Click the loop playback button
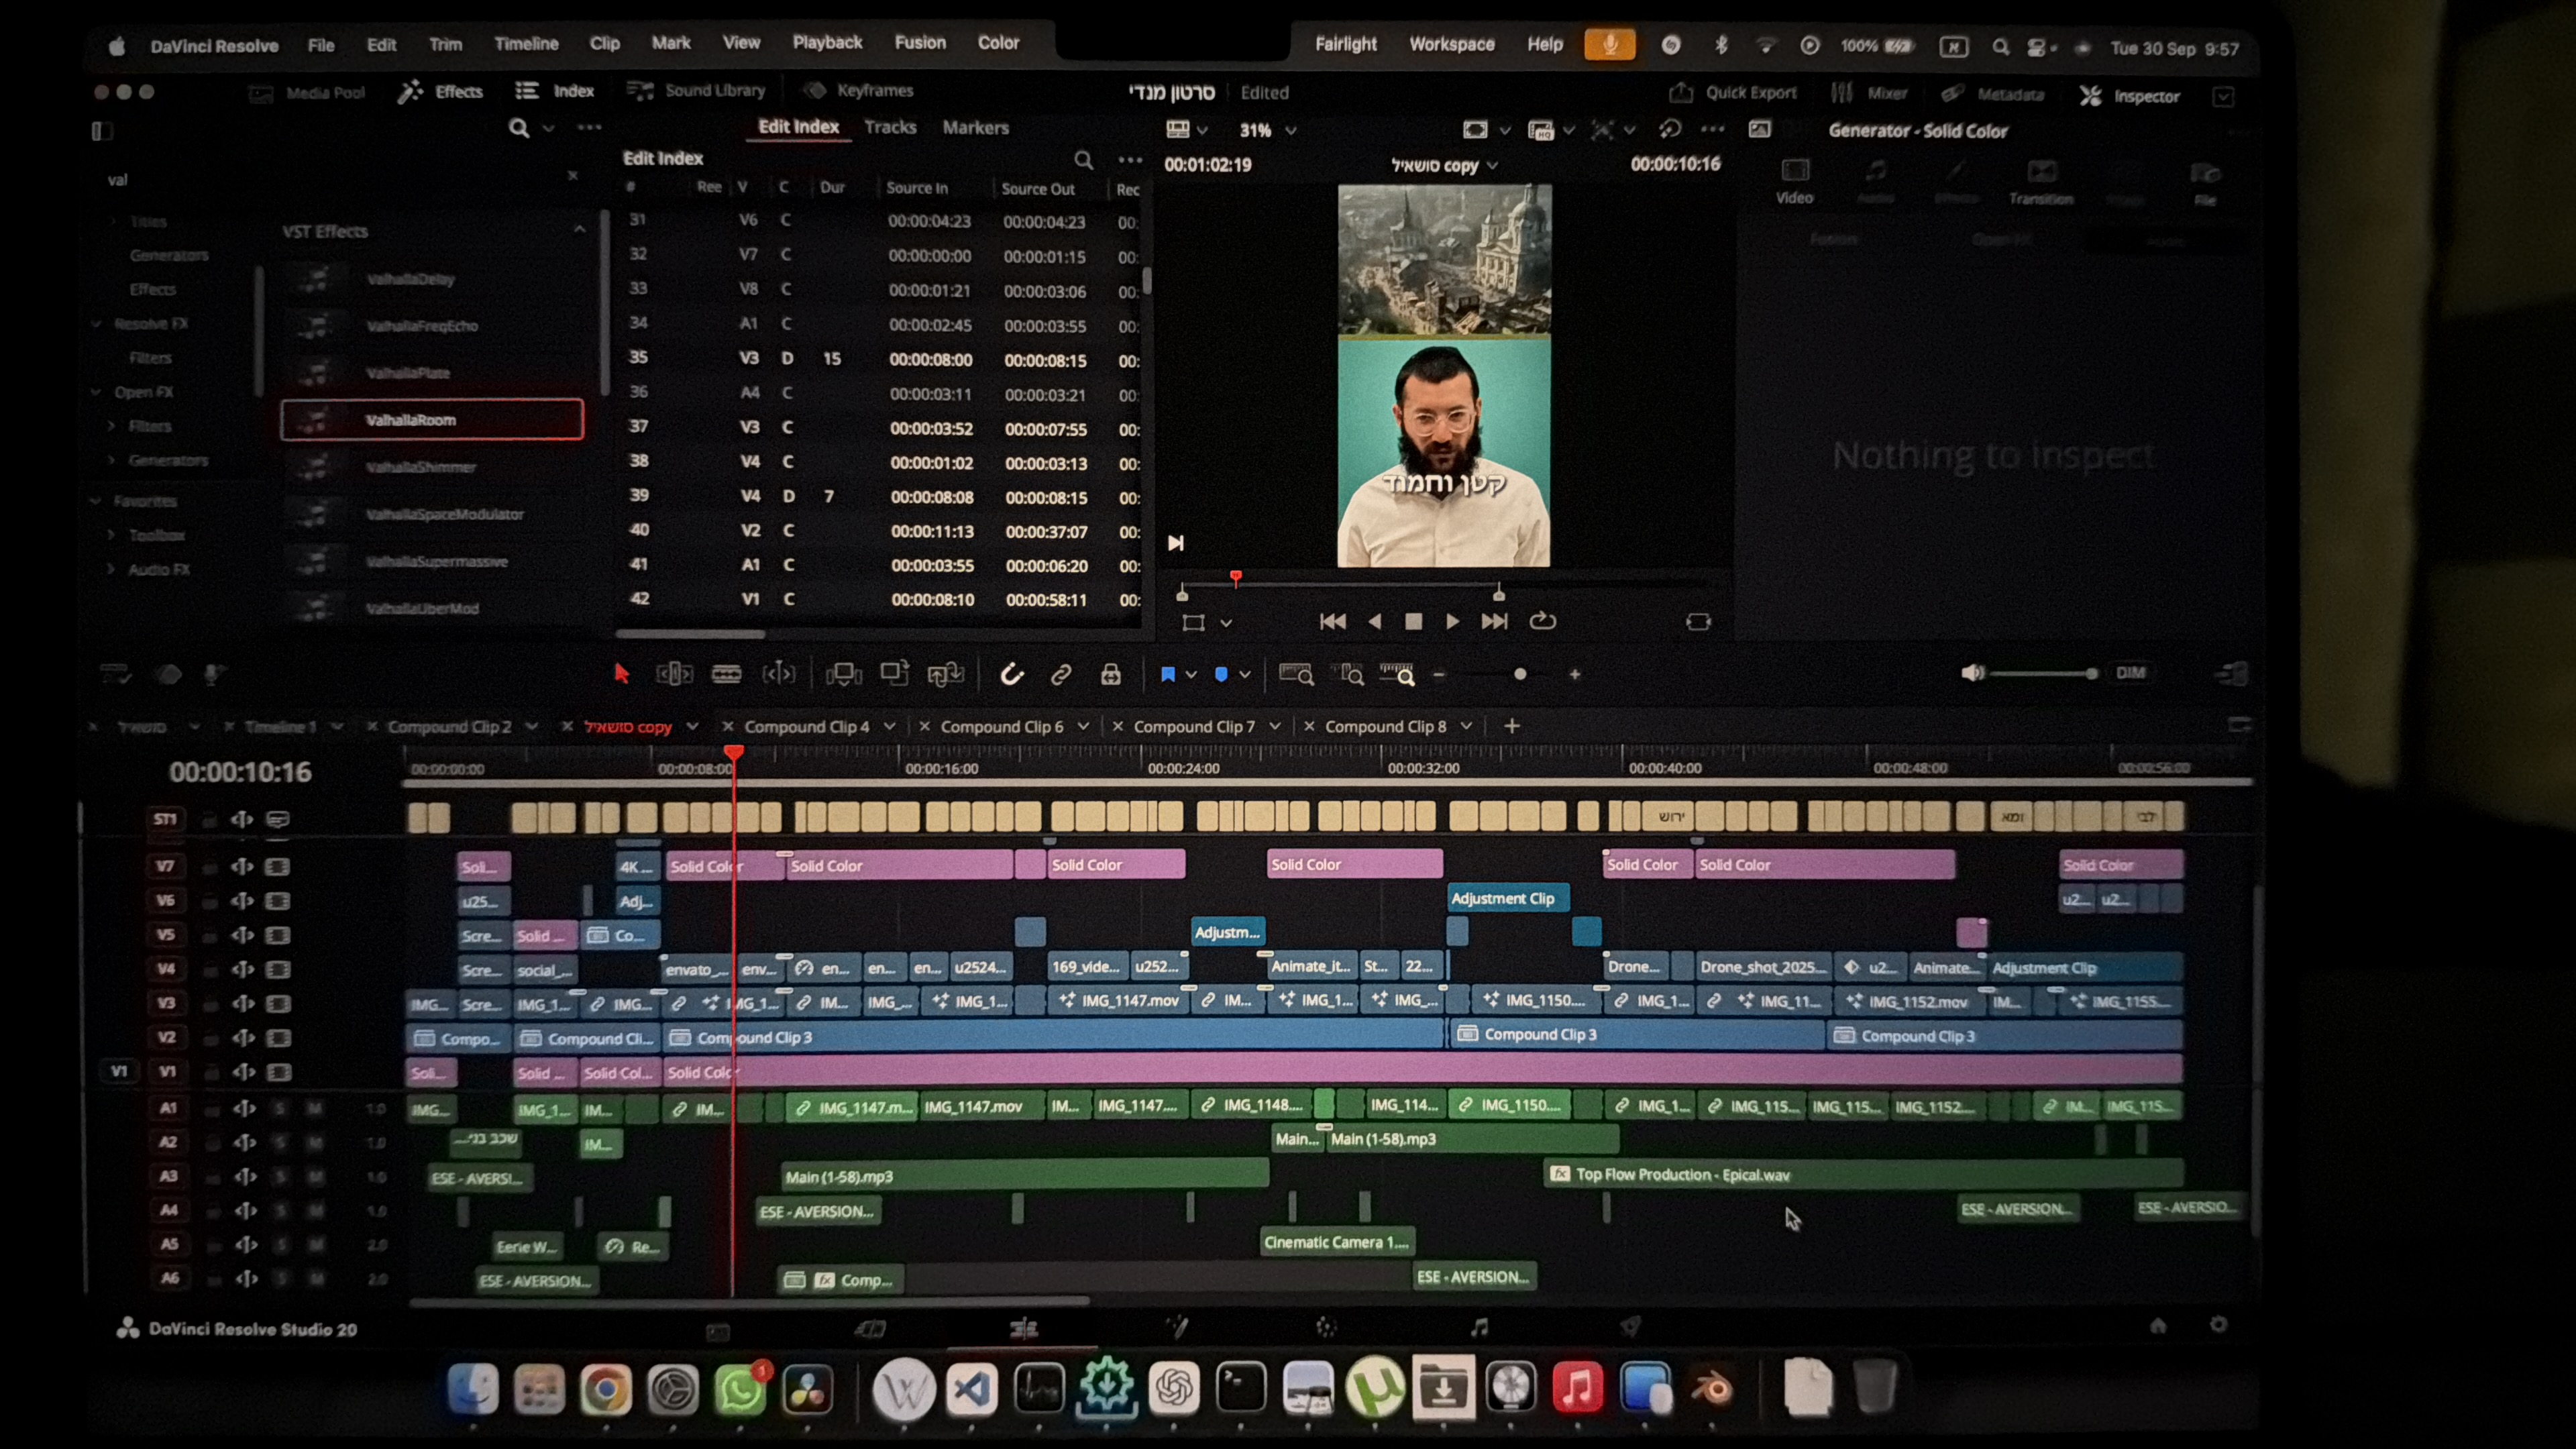Image resolution: width=2576 pixels, height=1449 pixels. tap(1542, 621)
